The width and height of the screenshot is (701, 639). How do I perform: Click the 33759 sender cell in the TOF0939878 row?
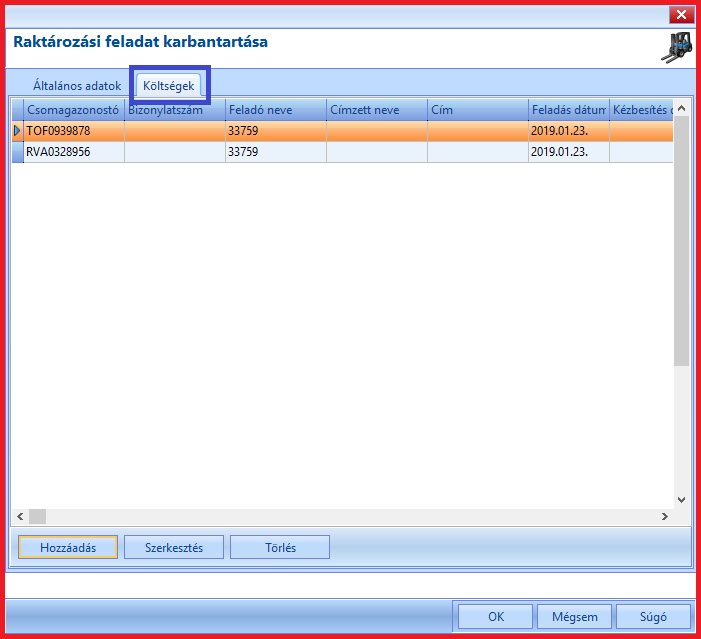coord(276,131)
